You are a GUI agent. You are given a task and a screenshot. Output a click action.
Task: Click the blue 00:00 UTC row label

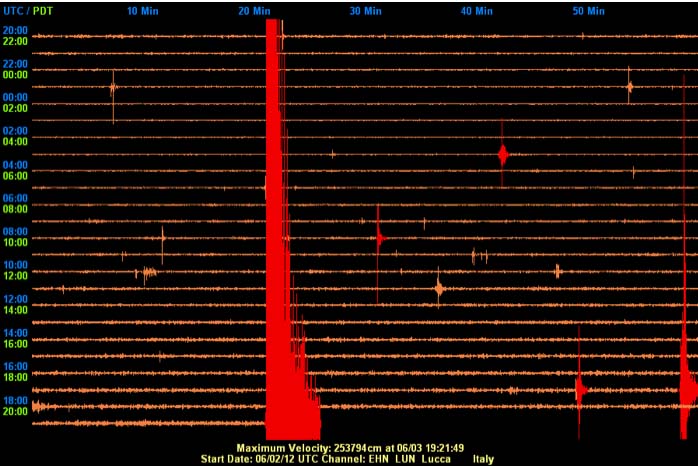tap(15, 97)
